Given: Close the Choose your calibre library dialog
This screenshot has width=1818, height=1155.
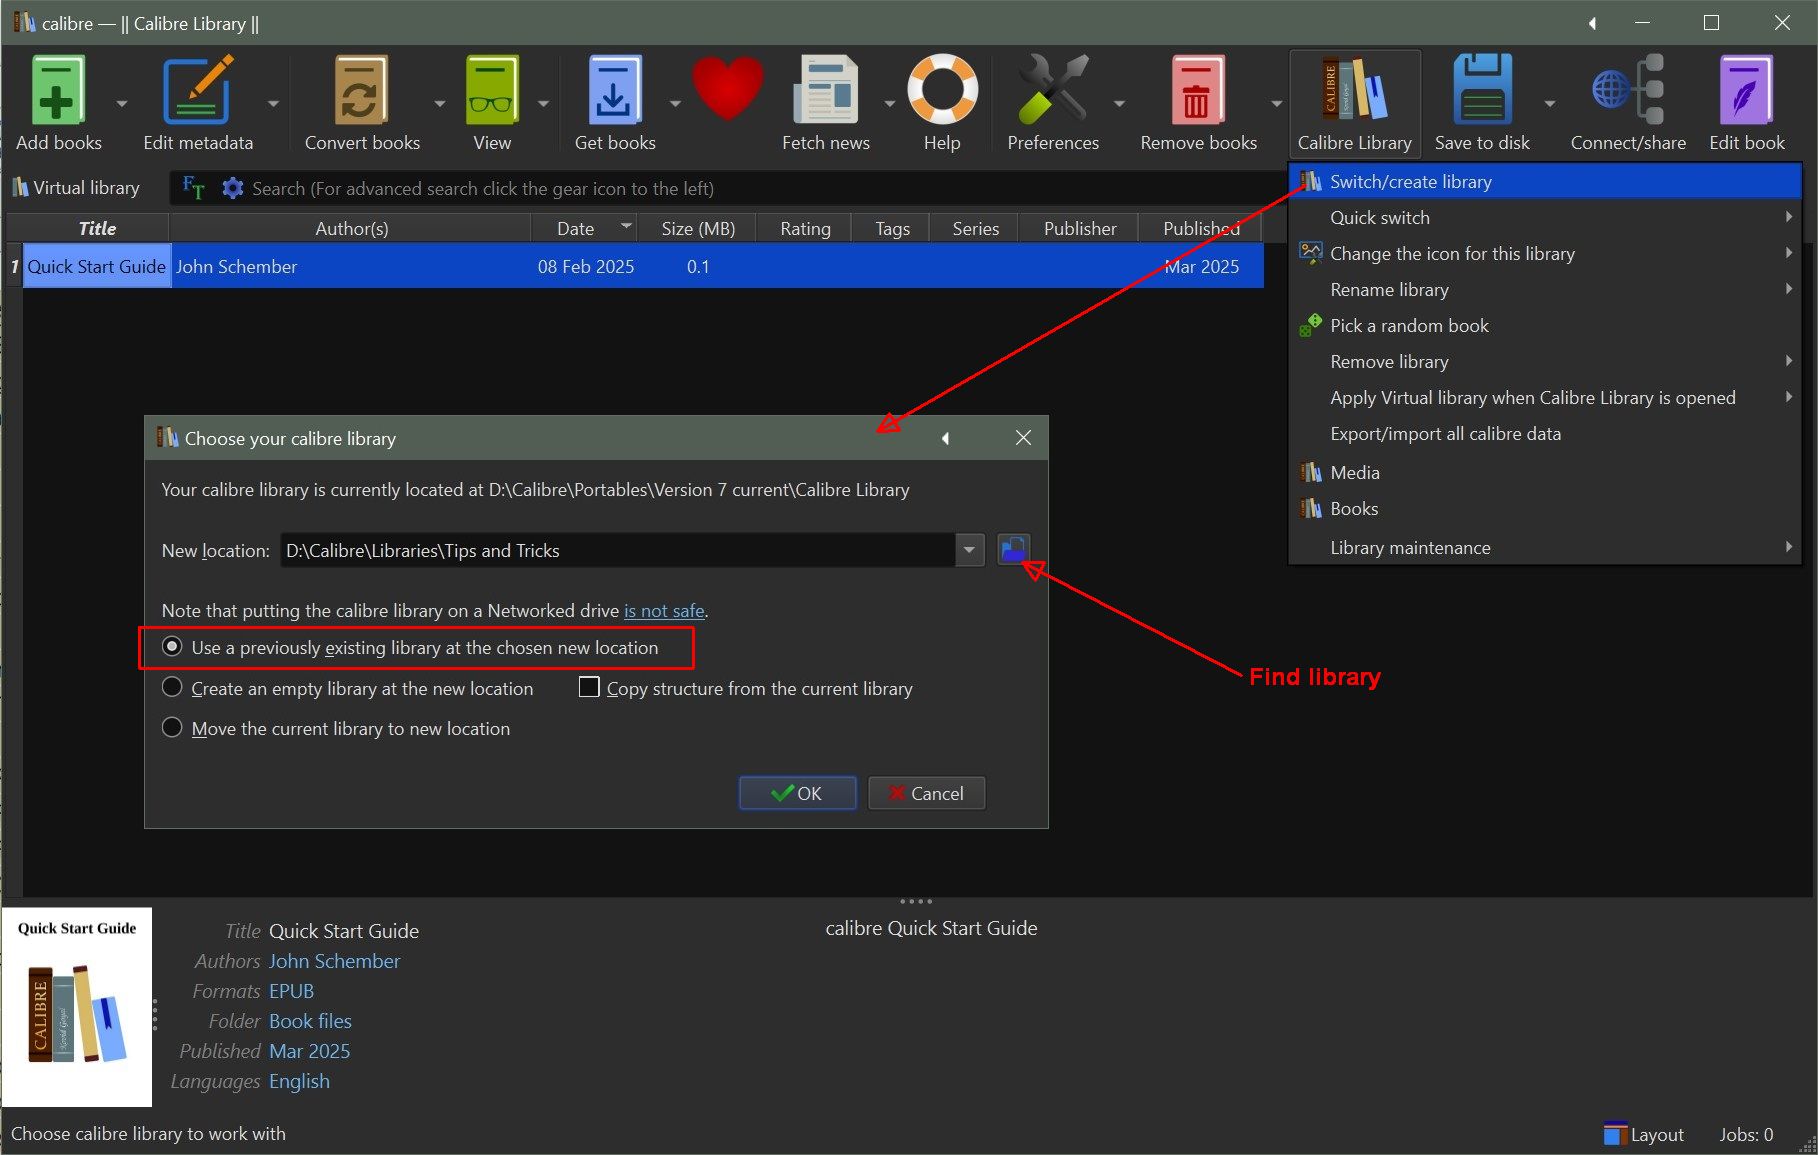Looking at the screenshot, I should click(1023, 438).
